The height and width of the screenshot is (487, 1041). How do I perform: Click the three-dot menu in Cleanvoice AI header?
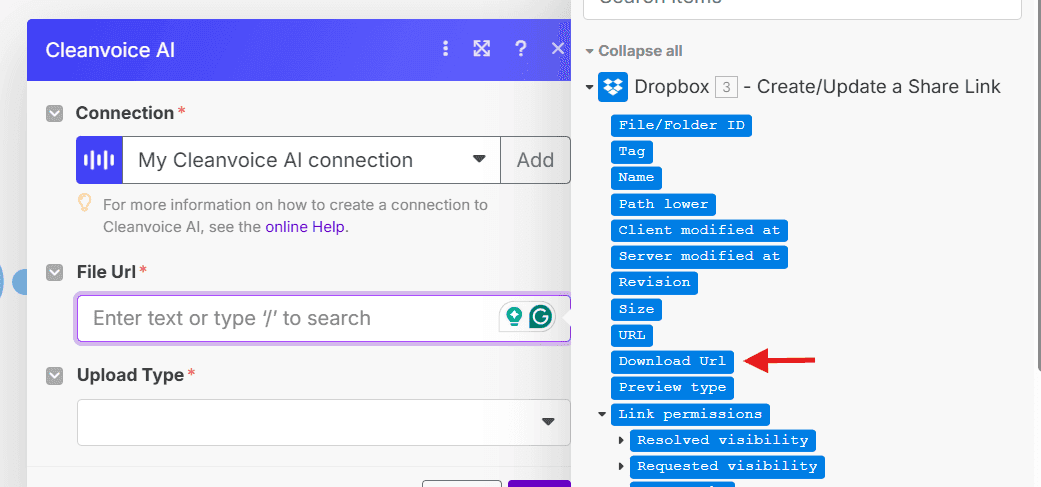coord(446,49)
